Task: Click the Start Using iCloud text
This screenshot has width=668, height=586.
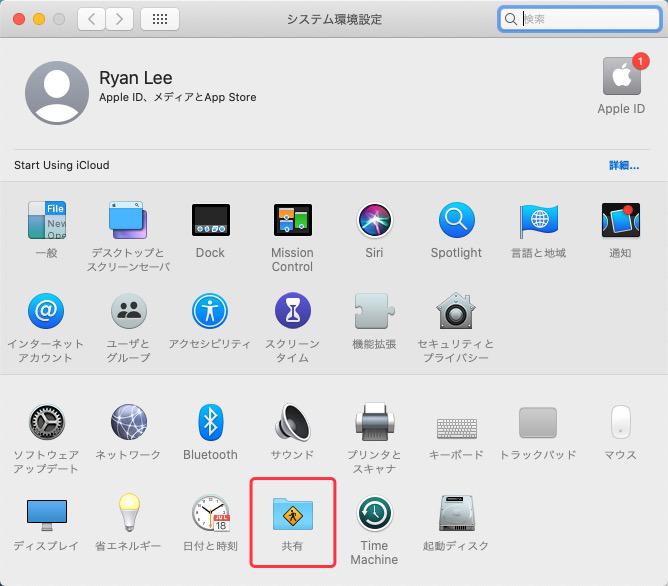Action: pos(62,165)
